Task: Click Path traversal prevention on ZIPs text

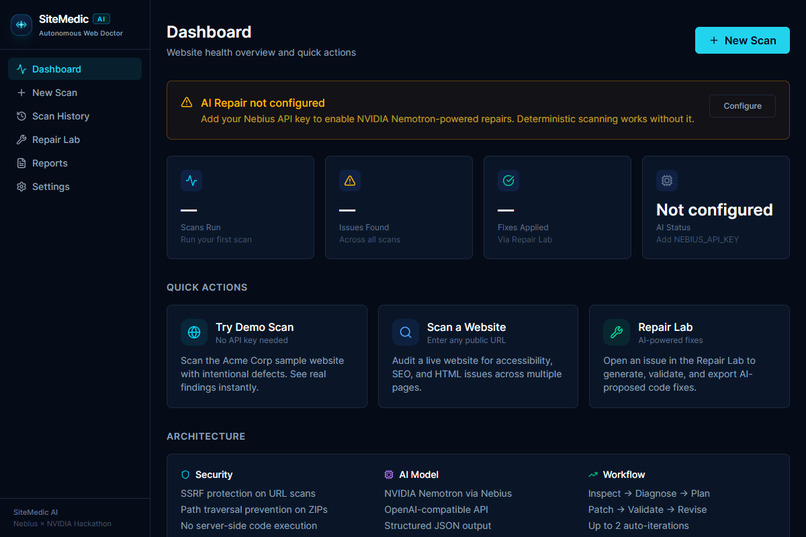Action: pyautogui.click(x=254, y=510)
